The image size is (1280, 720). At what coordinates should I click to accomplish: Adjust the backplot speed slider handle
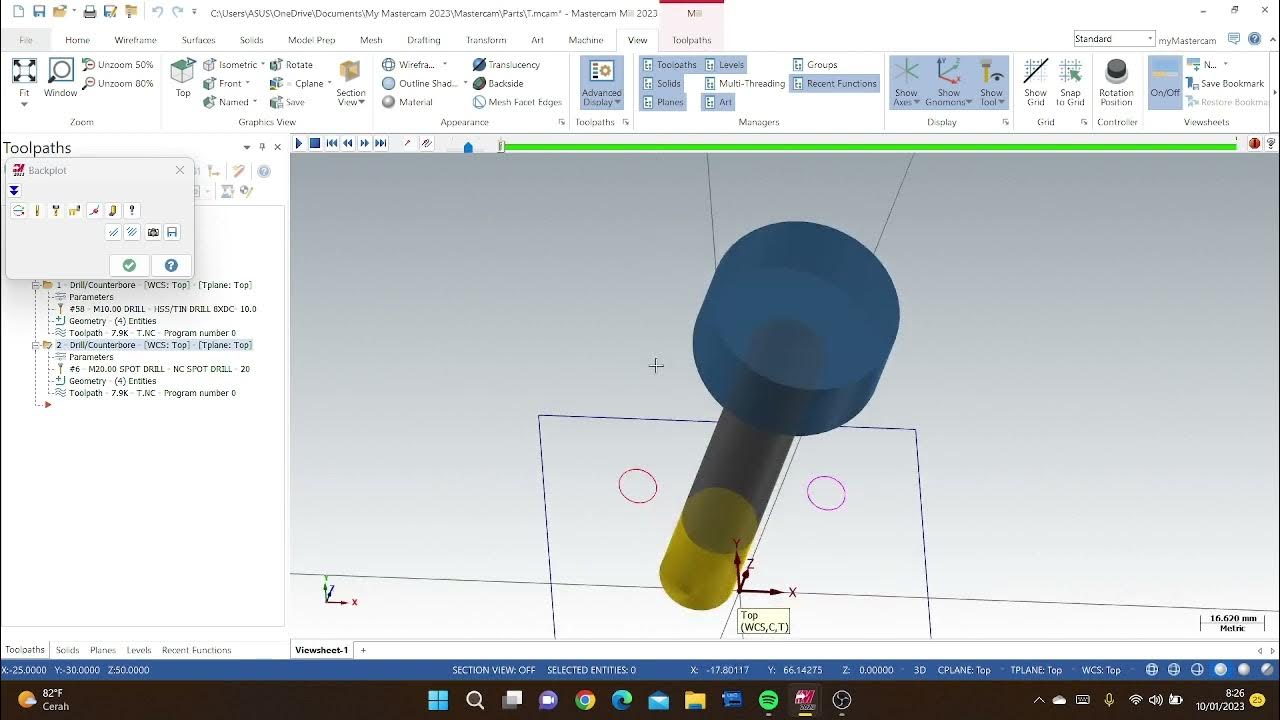pyautogui.click(x=468, y=146)
